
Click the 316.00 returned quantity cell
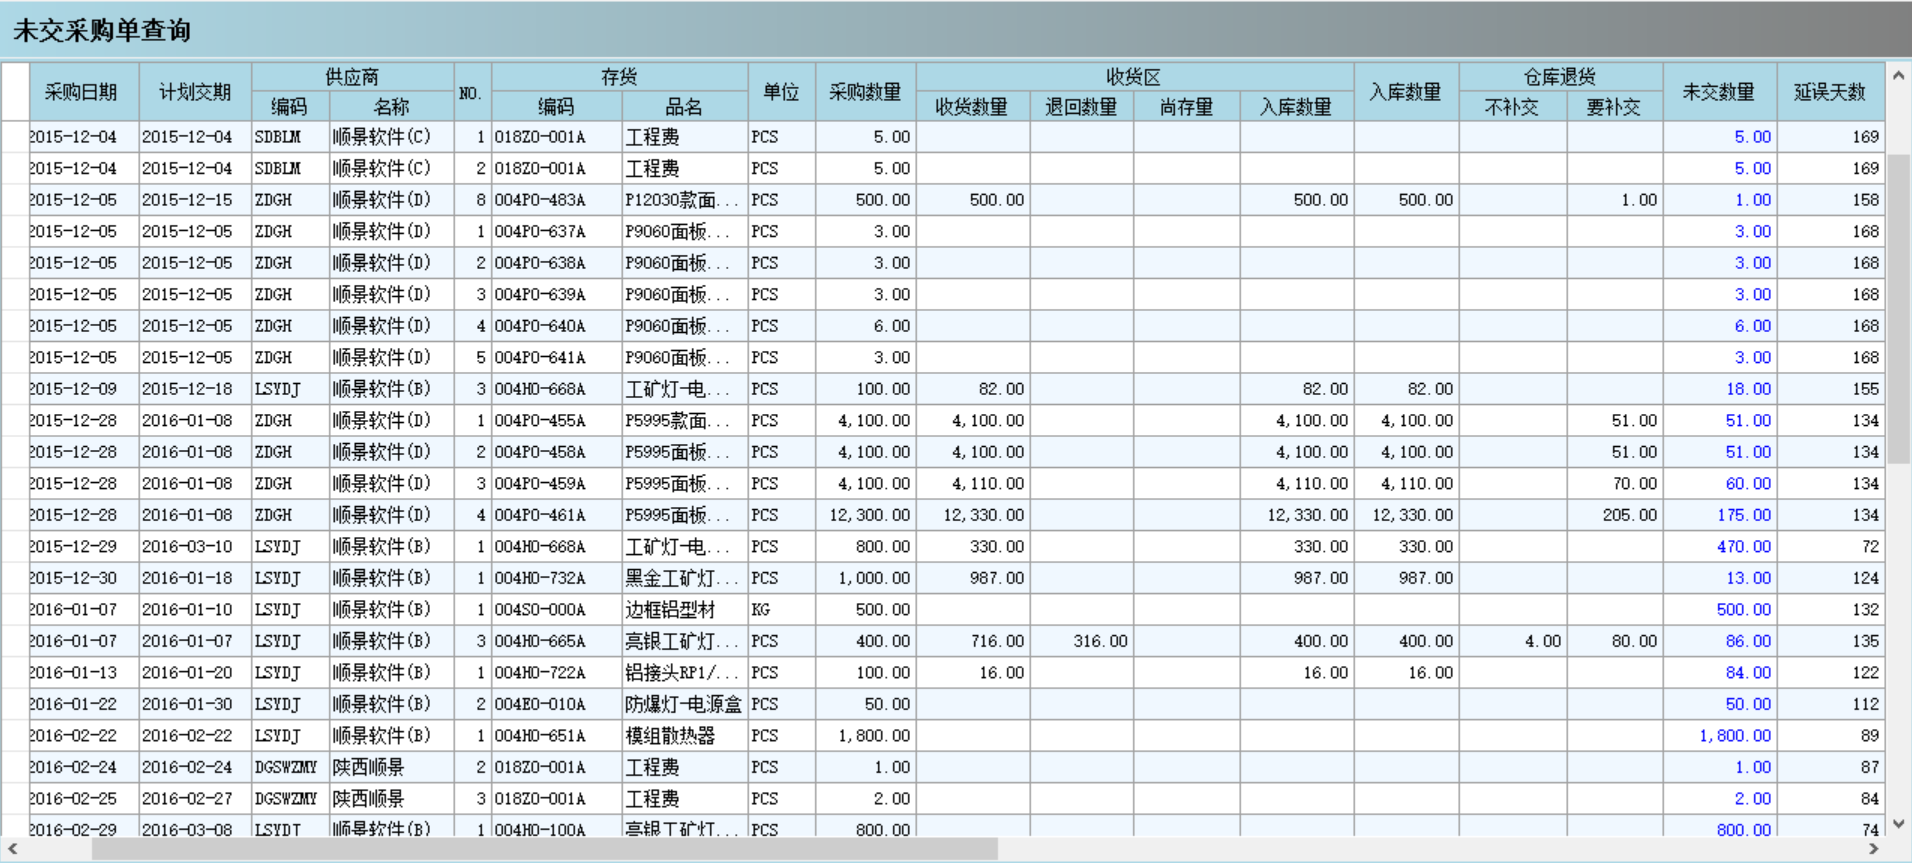tap(1081, 641)
